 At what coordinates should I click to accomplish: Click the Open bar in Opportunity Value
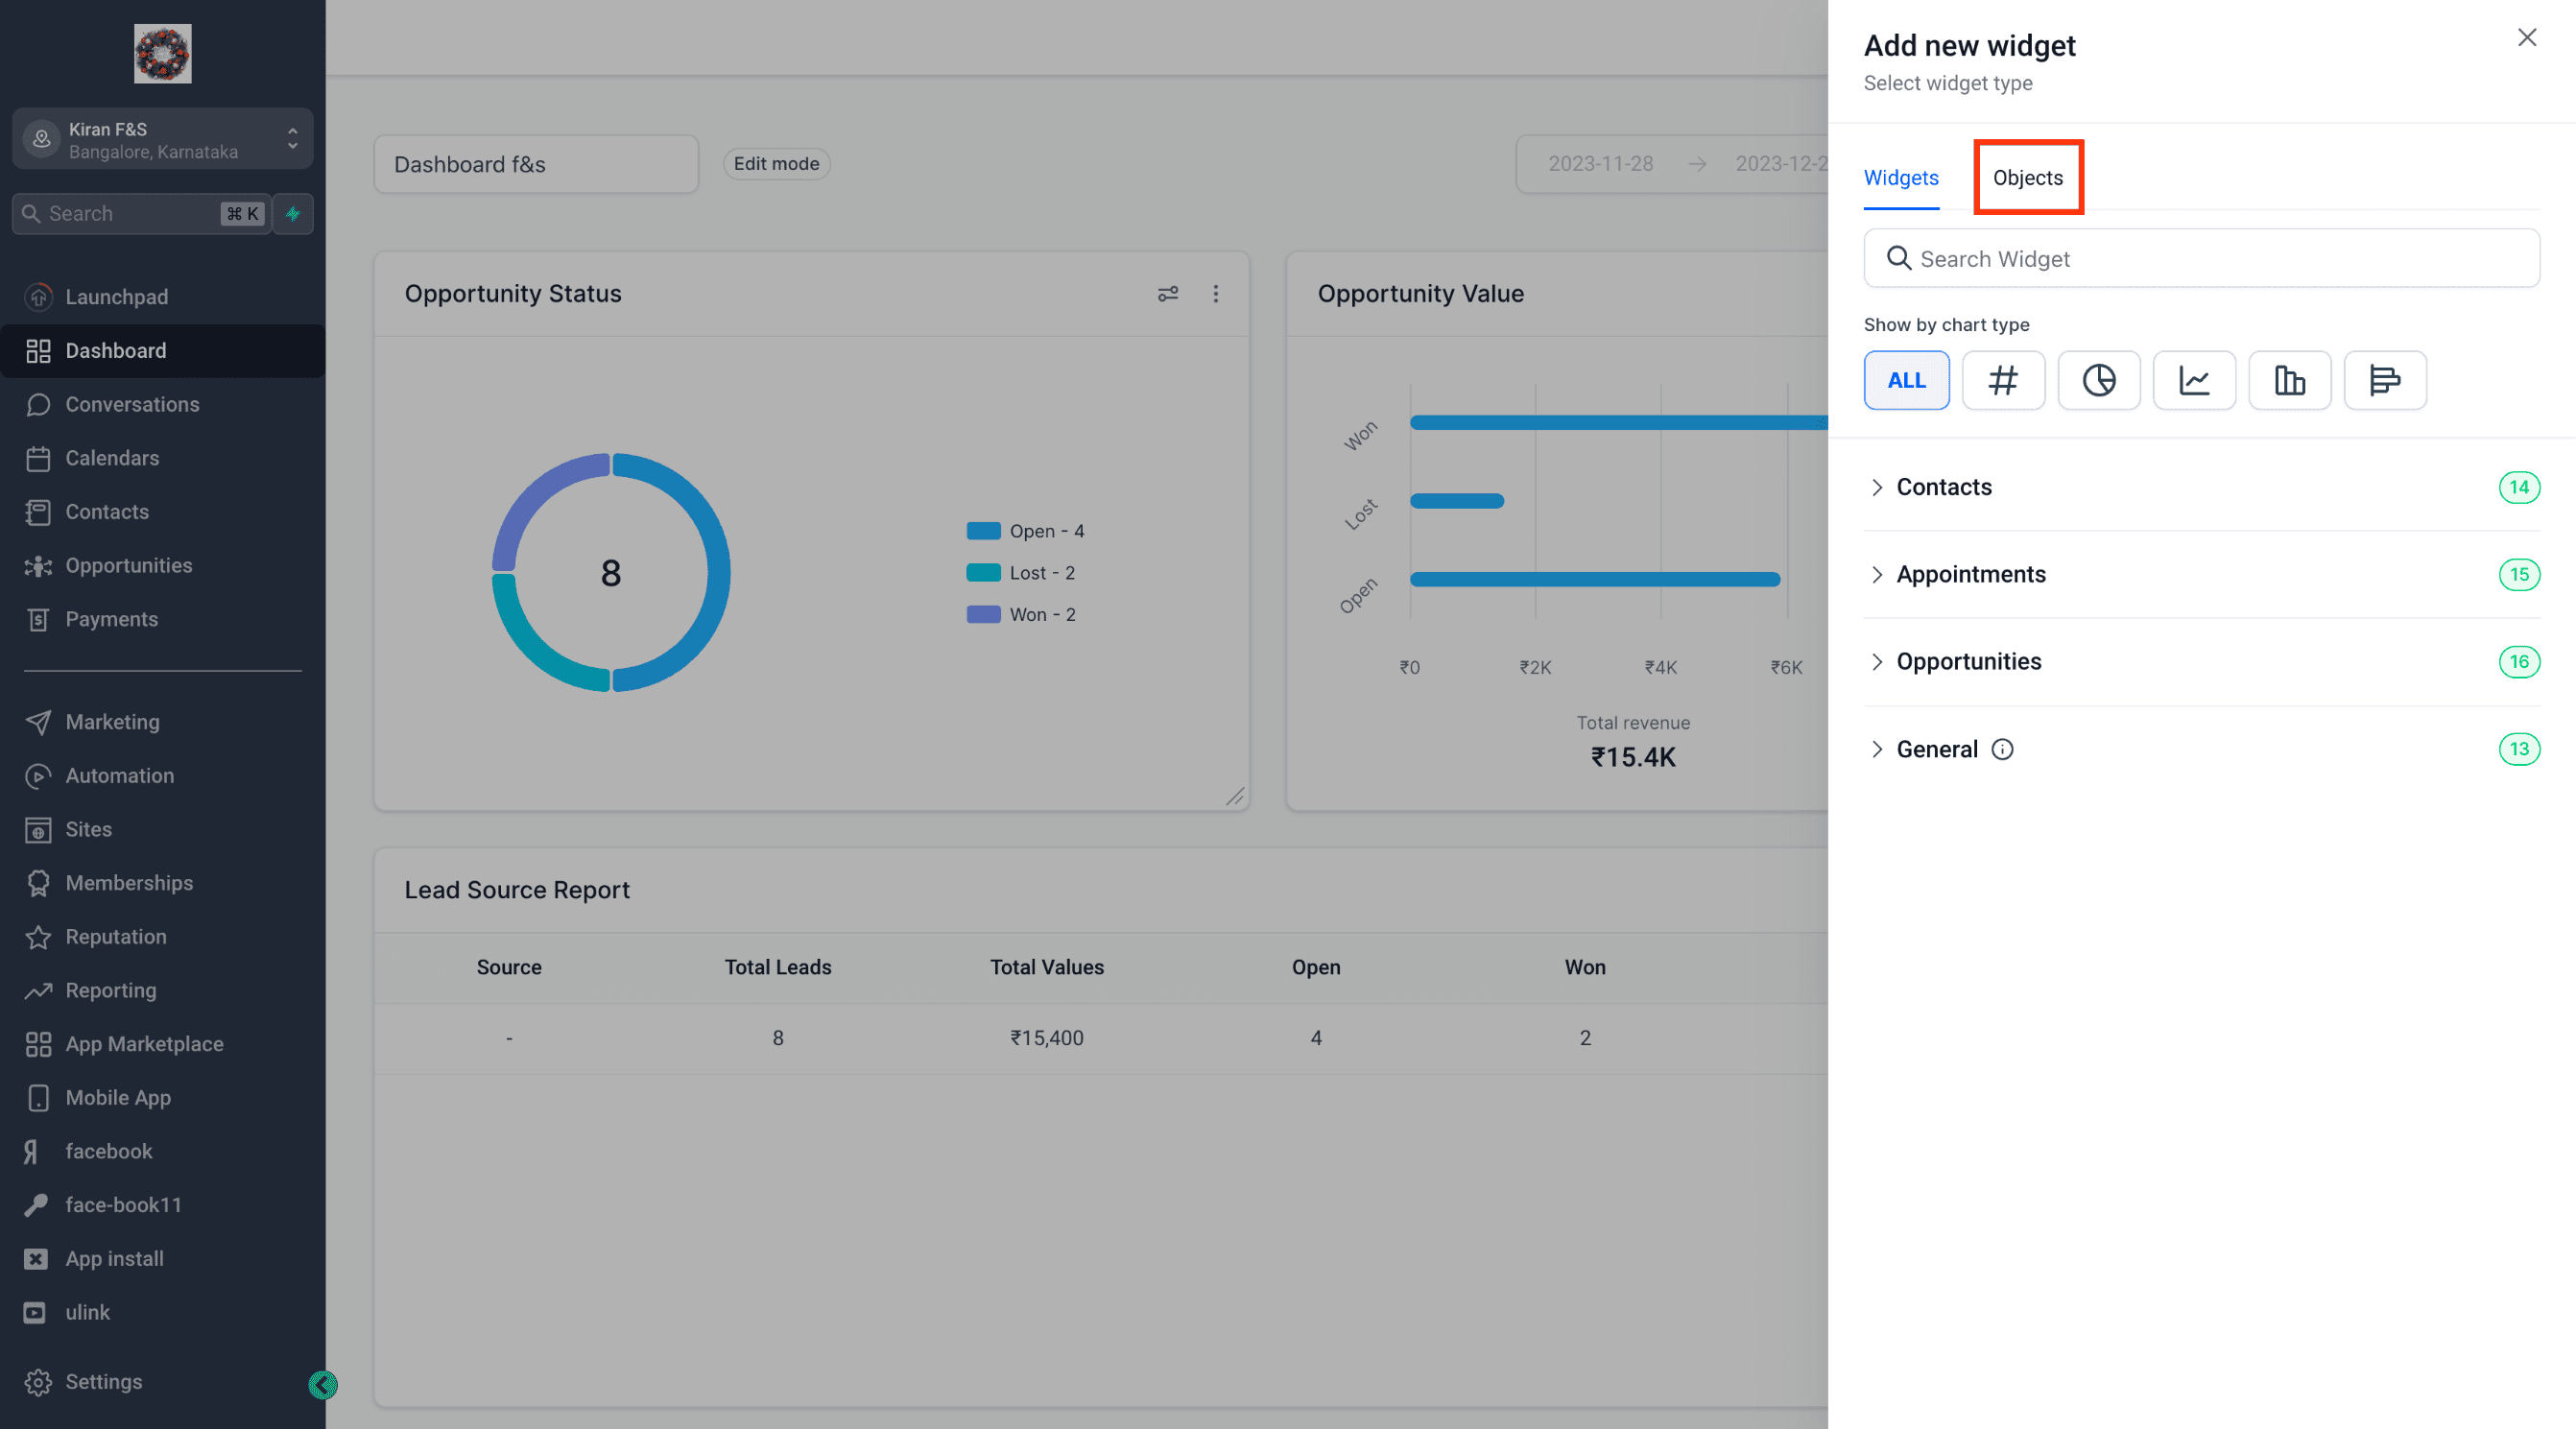(1595, 579)
